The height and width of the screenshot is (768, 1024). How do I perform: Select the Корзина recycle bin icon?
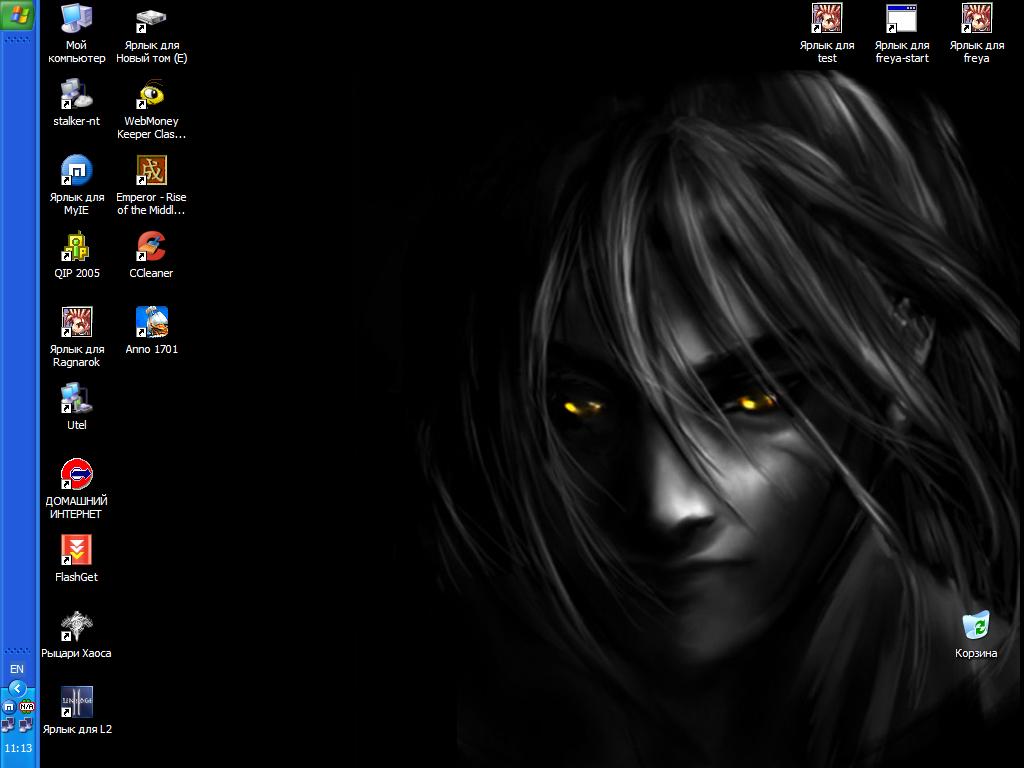coord(976,635)
